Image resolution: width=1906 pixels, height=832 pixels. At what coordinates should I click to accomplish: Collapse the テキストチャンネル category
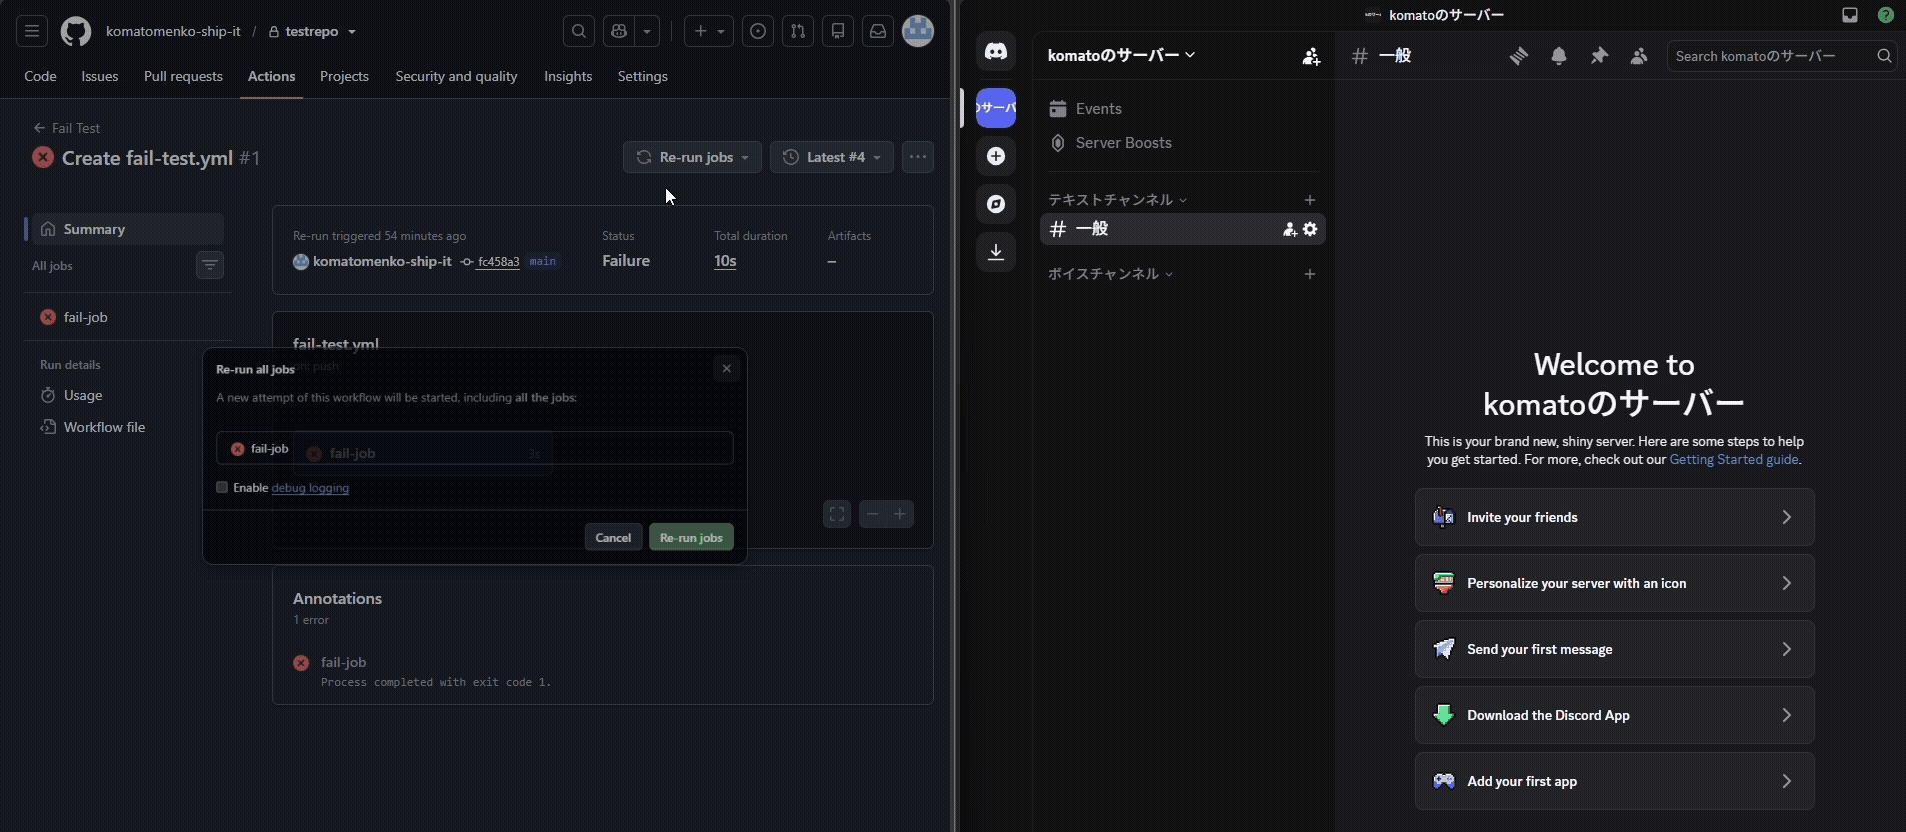pos(1117,200)
